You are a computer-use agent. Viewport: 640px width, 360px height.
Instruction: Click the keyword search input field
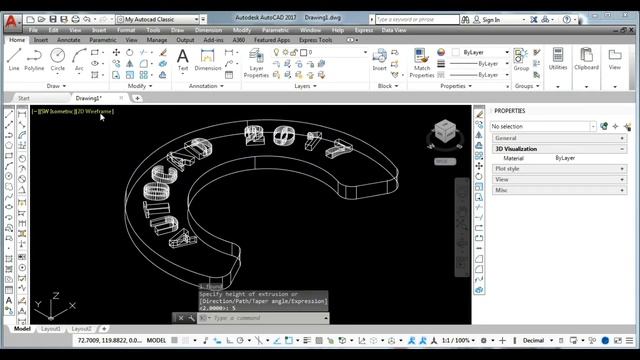[417, 19]
